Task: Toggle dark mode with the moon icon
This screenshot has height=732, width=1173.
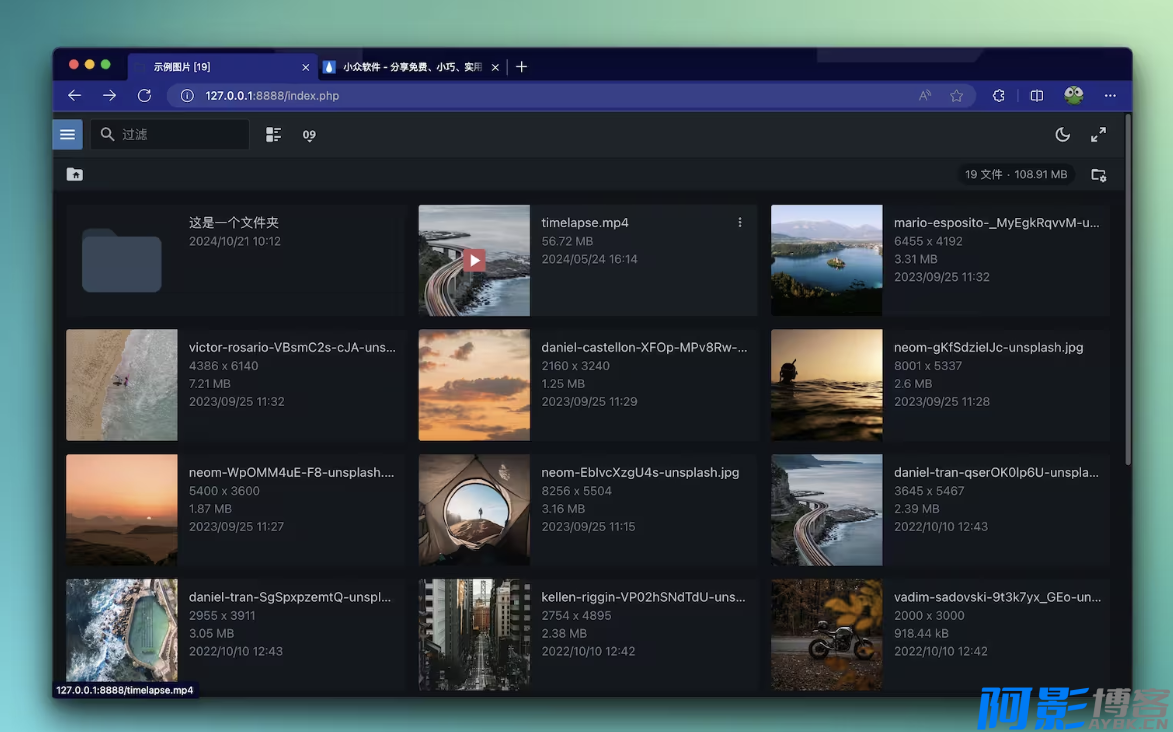Action: (x=1062, y=135)
